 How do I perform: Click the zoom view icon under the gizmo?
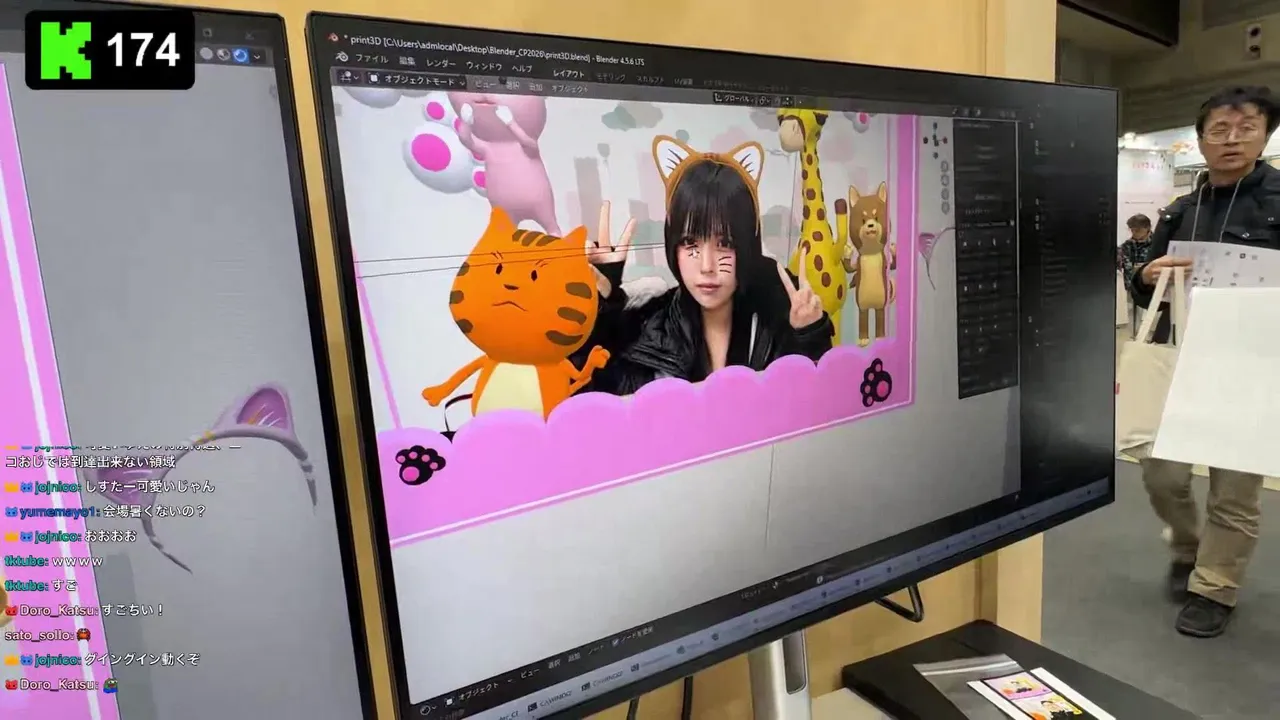(944, 166)
